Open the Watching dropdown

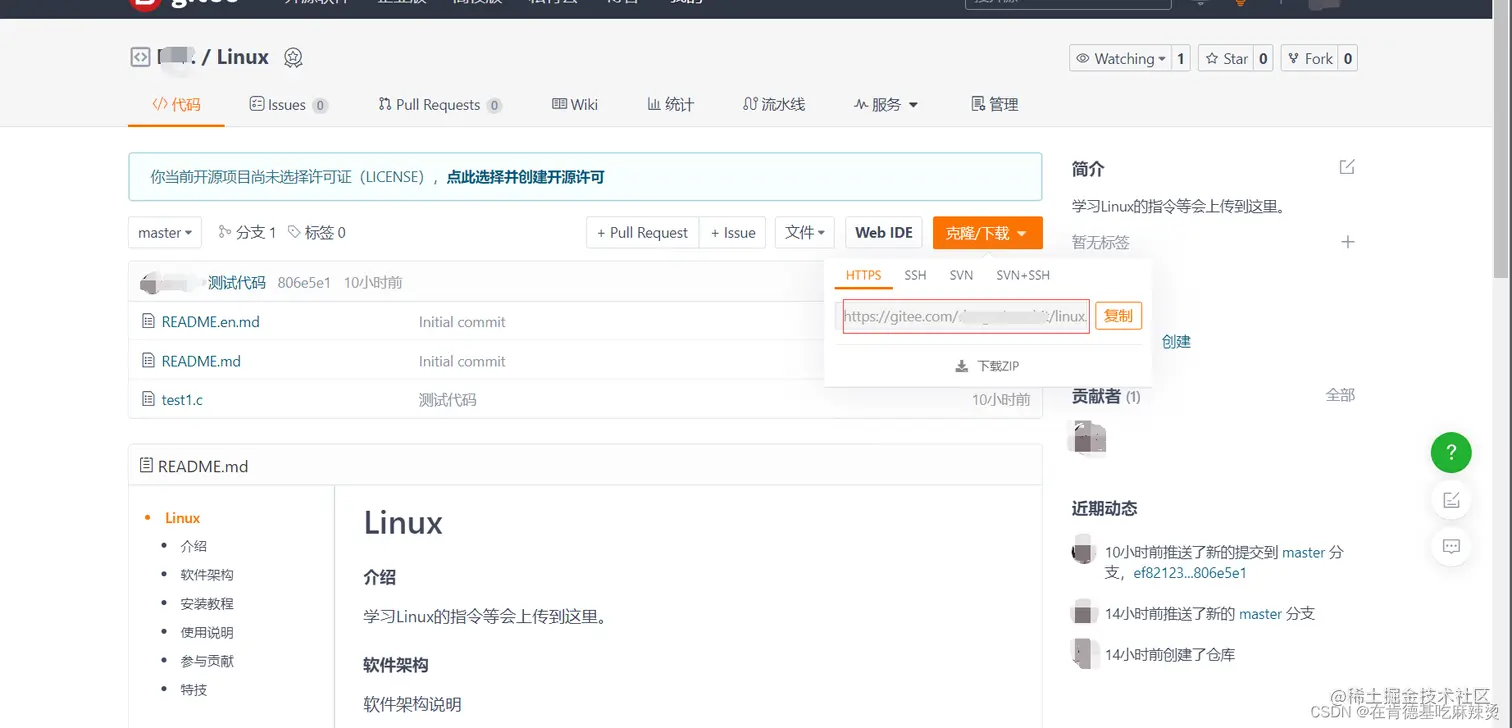(1120, 59)
